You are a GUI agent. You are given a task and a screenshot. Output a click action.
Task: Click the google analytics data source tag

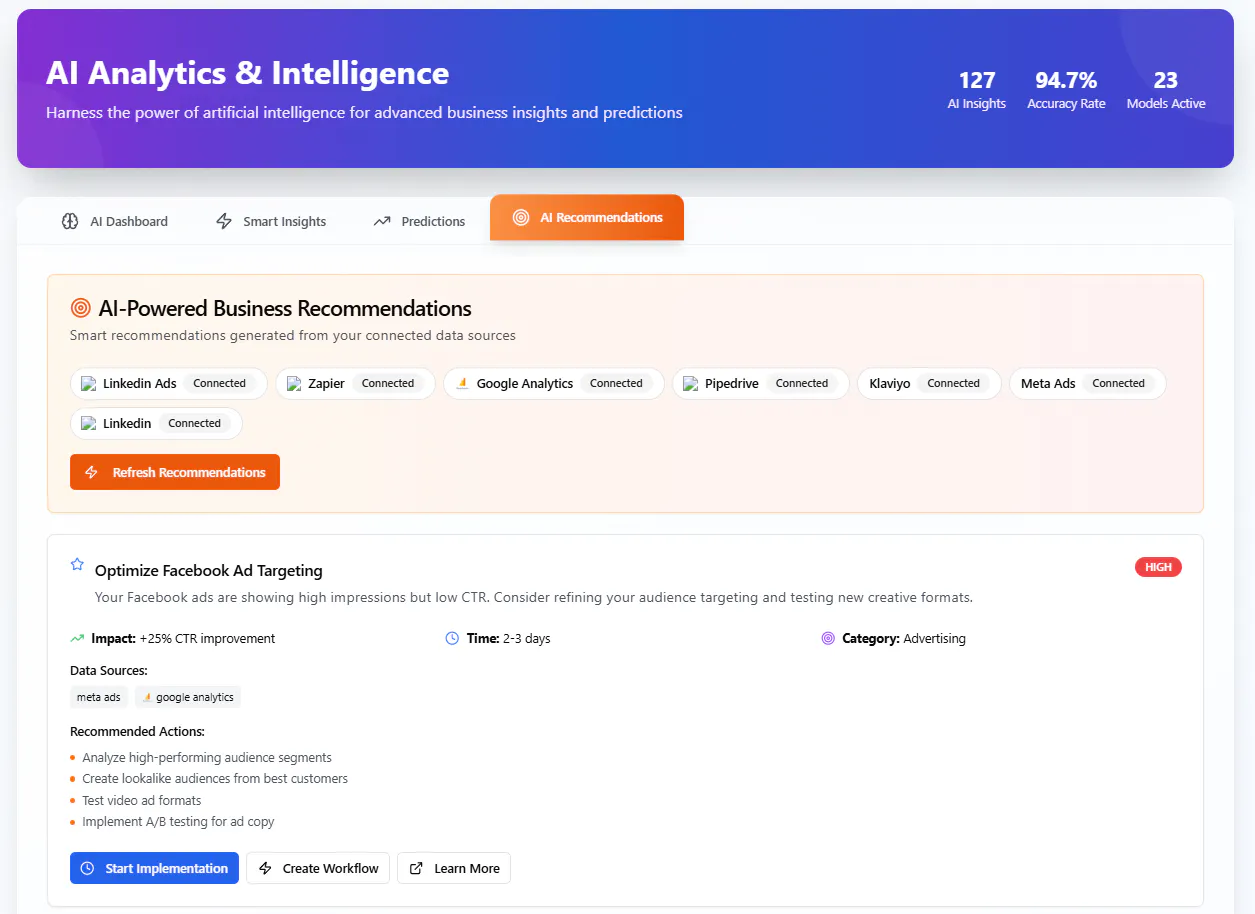[x=188, y=697]
